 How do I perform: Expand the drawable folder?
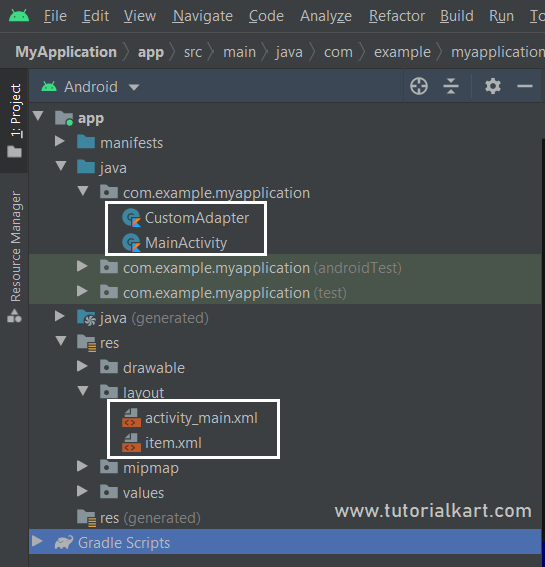[x=82, y=366]
